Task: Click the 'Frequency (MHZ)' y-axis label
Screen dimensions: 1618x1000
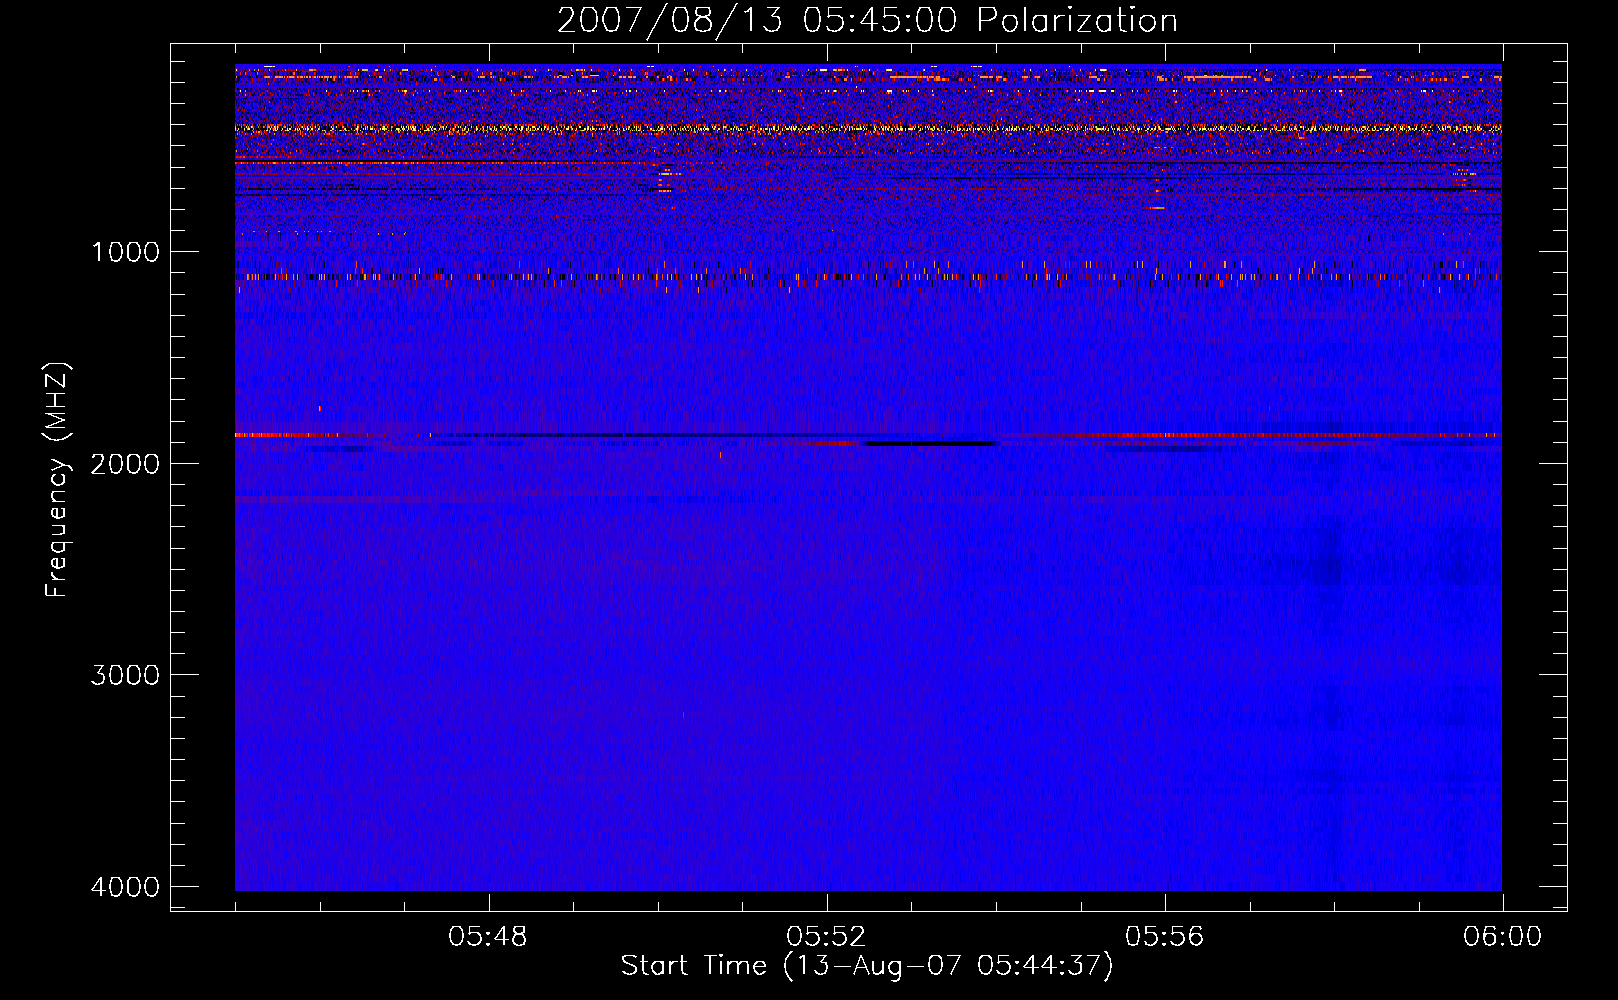Action: [57, 480]
